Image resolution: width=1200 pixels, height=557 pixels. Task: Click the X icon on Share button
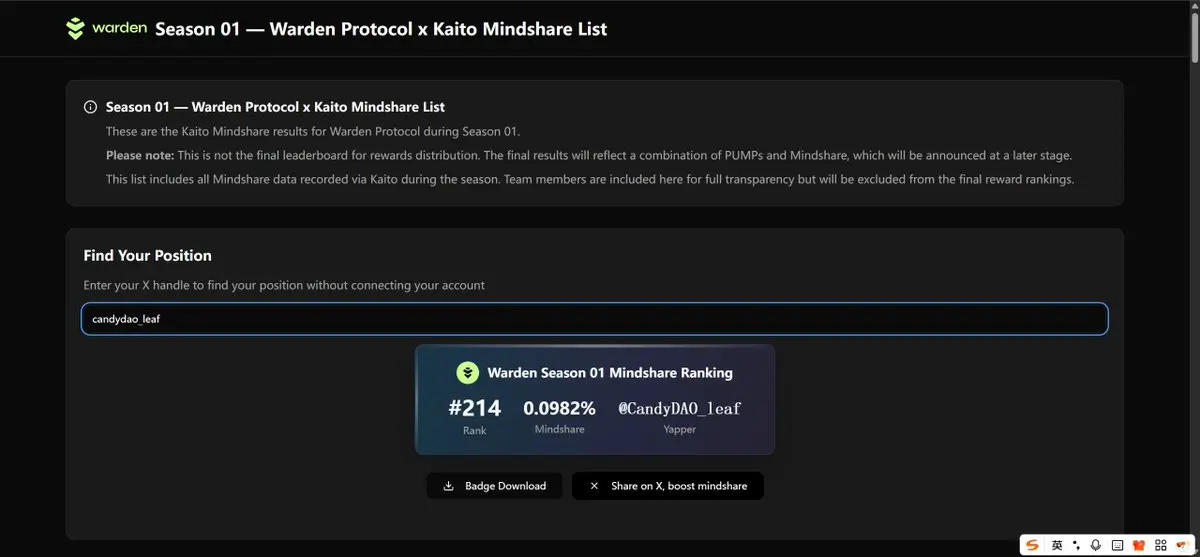click(x=594, y=486)
